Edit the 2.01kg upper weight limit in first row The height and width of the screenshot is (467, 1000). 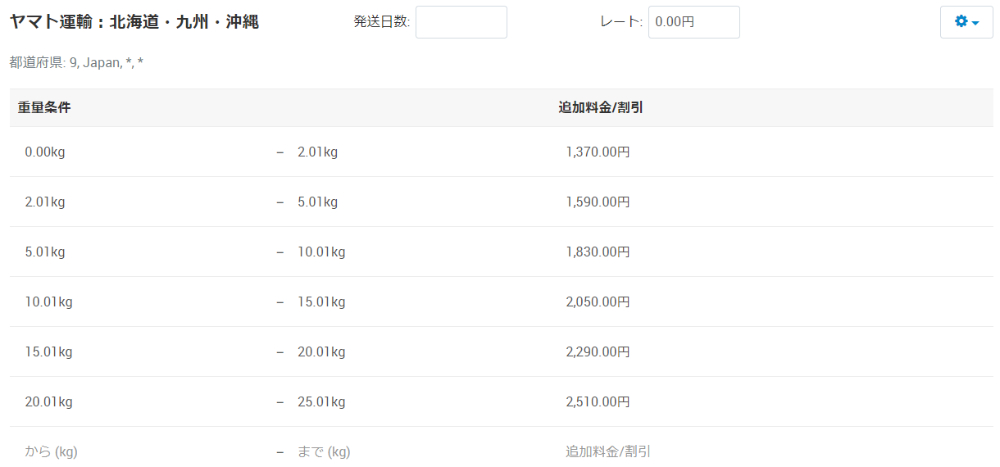318,152
